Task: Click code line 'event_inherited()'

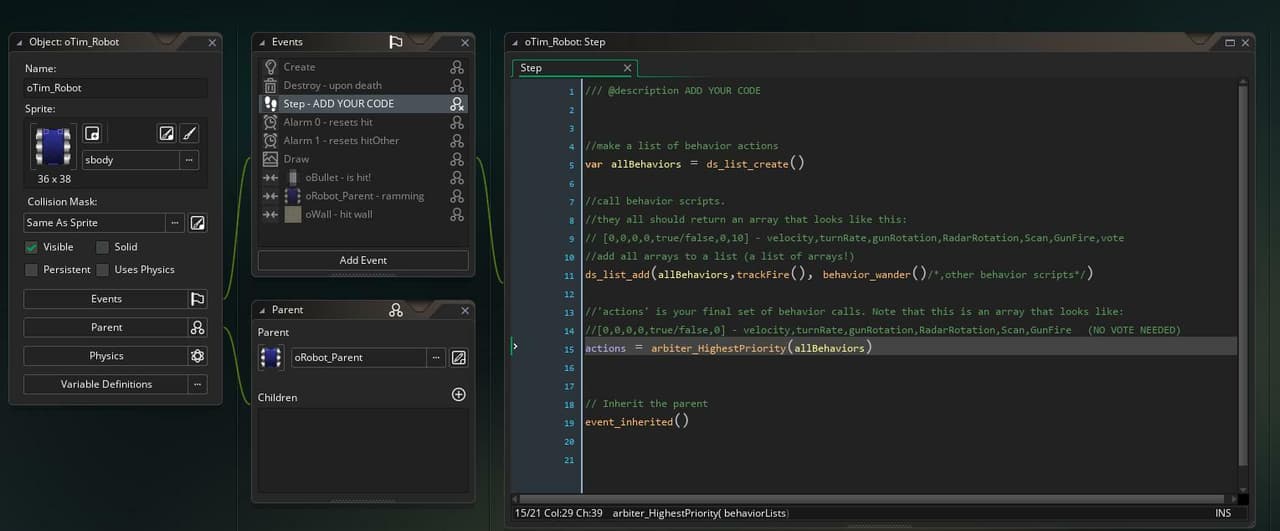Action: tap(637, 422)
